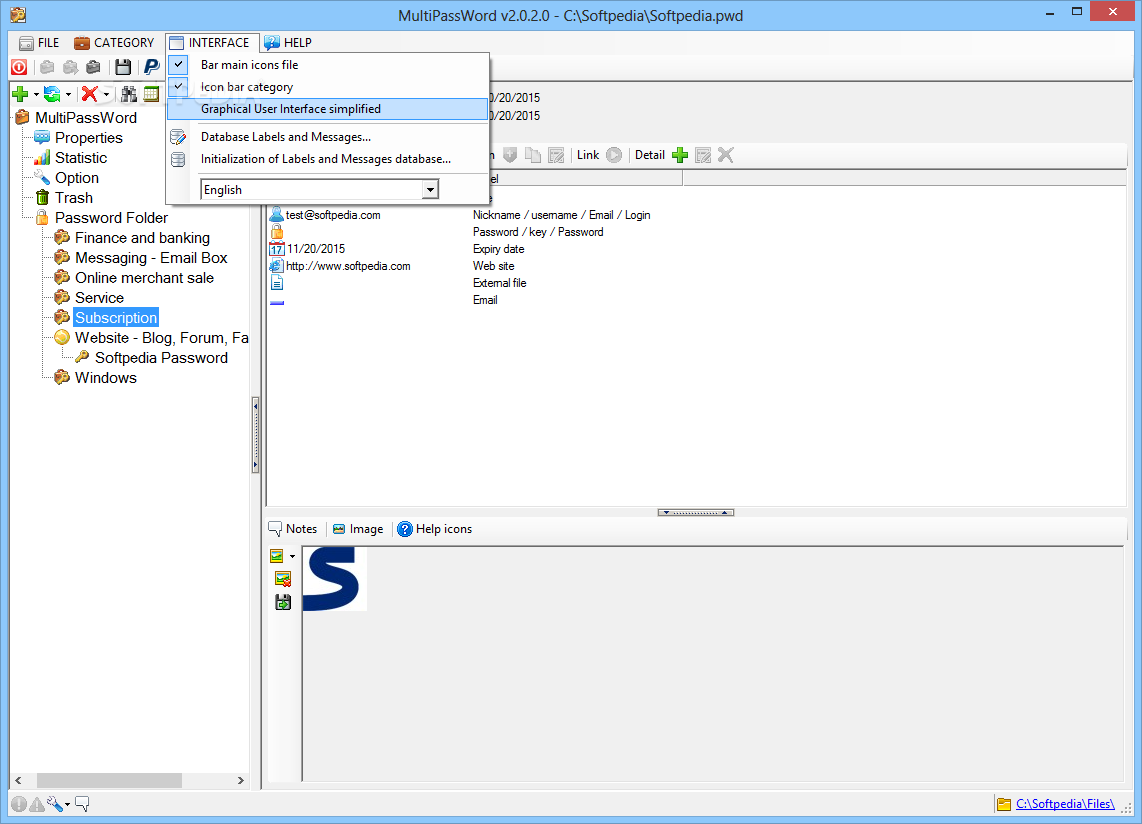
Task: Click the test@softpedia.com field
Action: (333, 215)
